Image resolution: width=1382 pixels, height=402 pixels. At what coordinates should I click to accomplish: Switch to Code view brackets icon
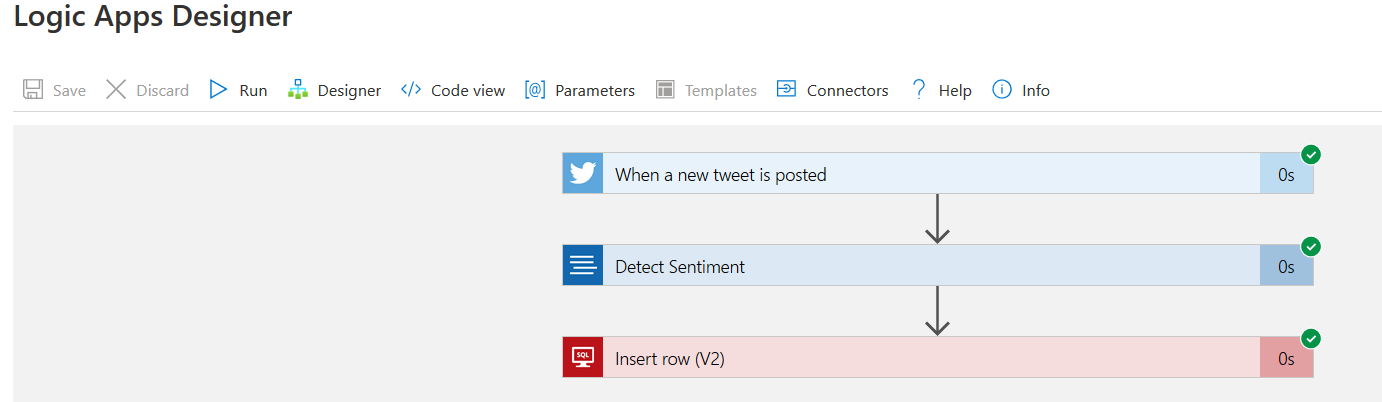[411, 90]
